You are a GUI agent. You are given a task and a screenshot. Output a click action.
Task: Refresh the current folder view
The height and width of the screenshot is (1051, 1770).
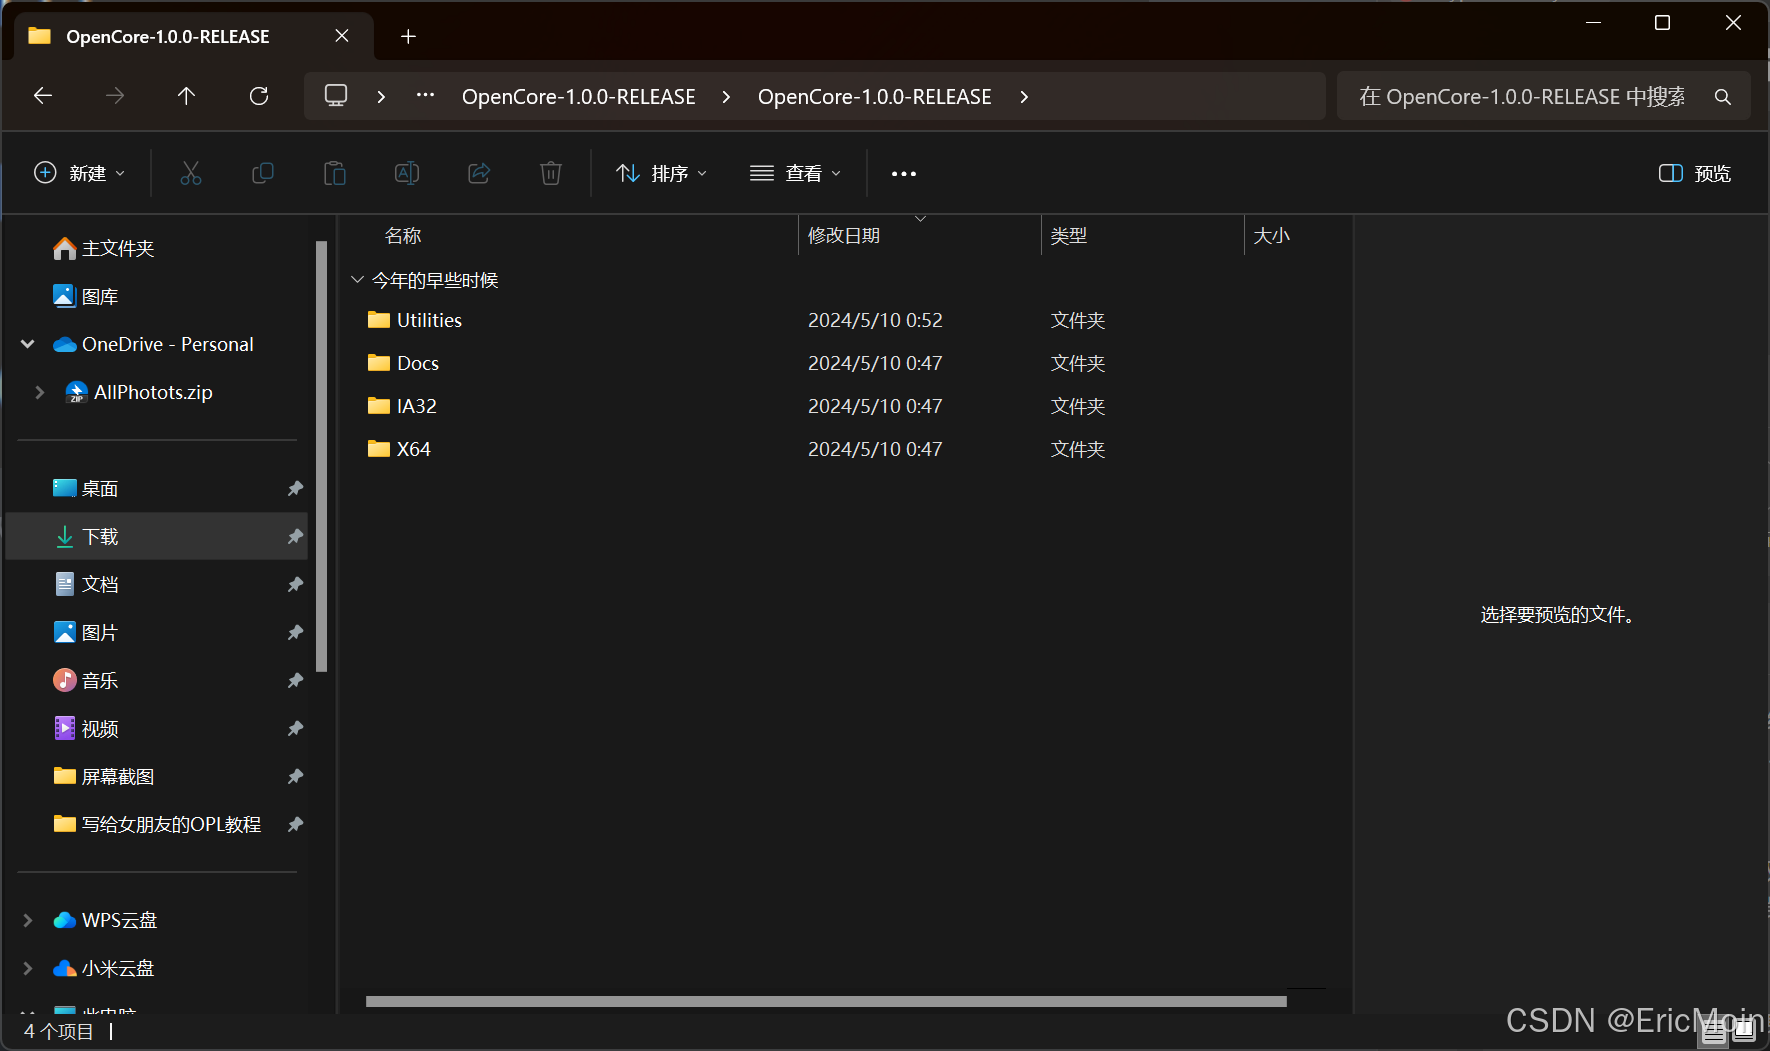point(259,96)
